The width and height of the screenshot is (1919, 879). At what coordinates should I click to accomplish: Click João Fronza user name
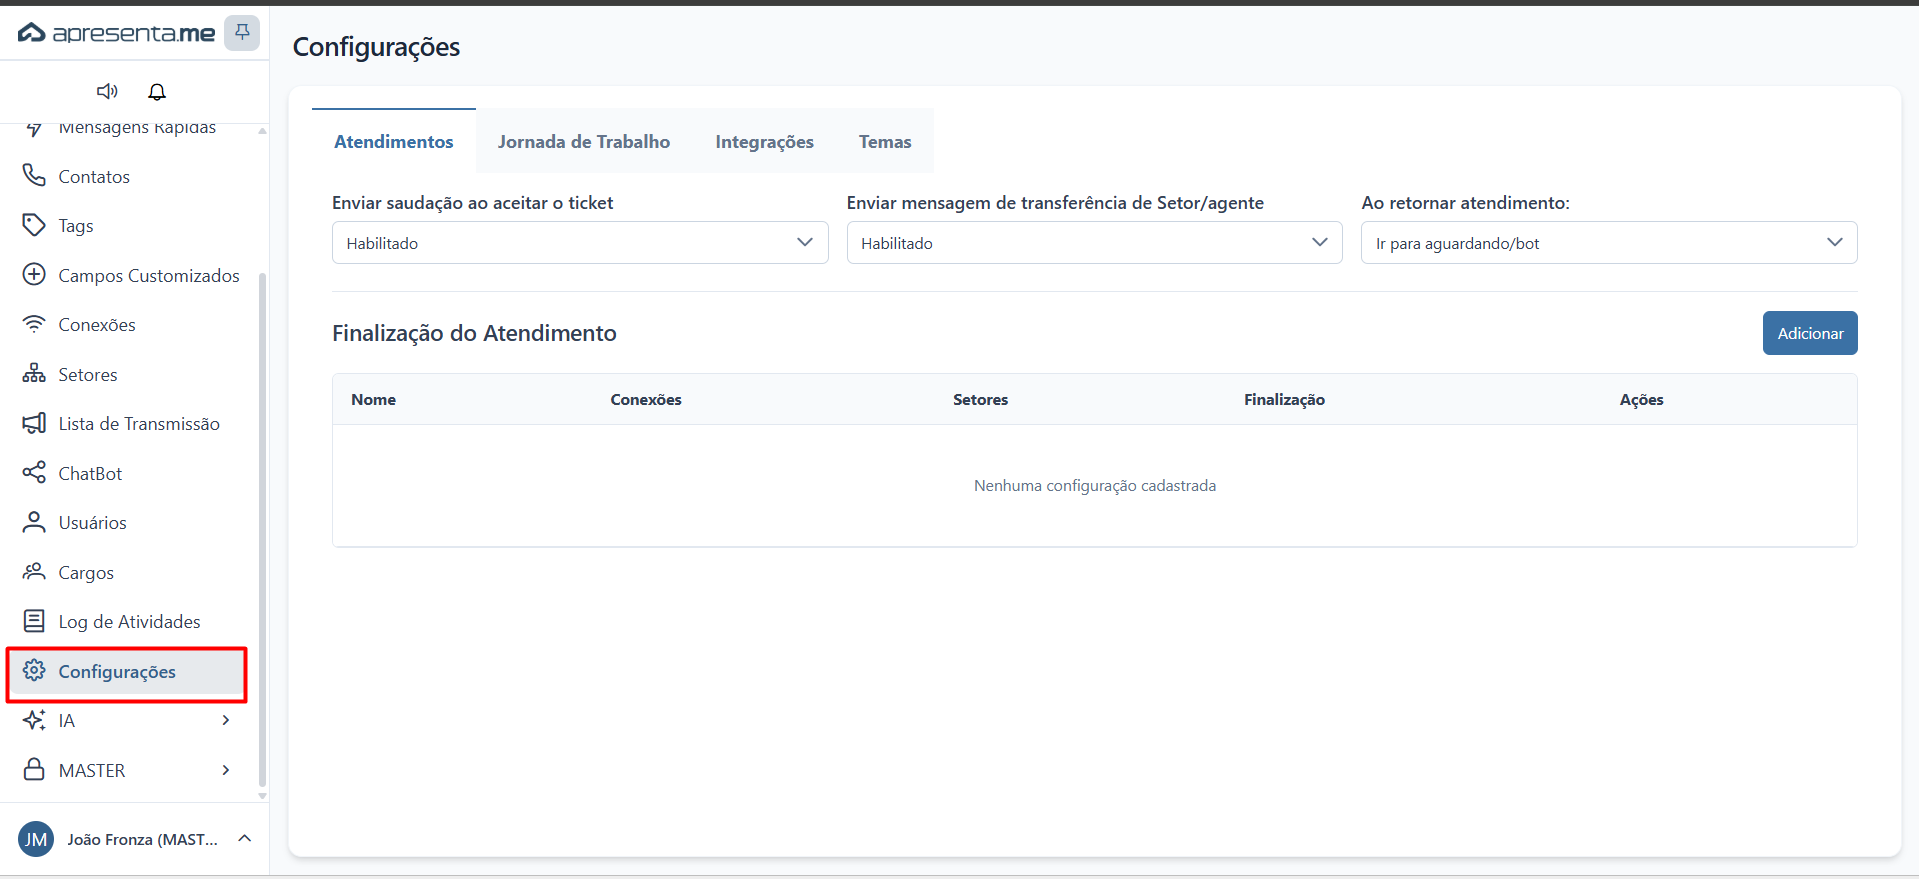143,840
